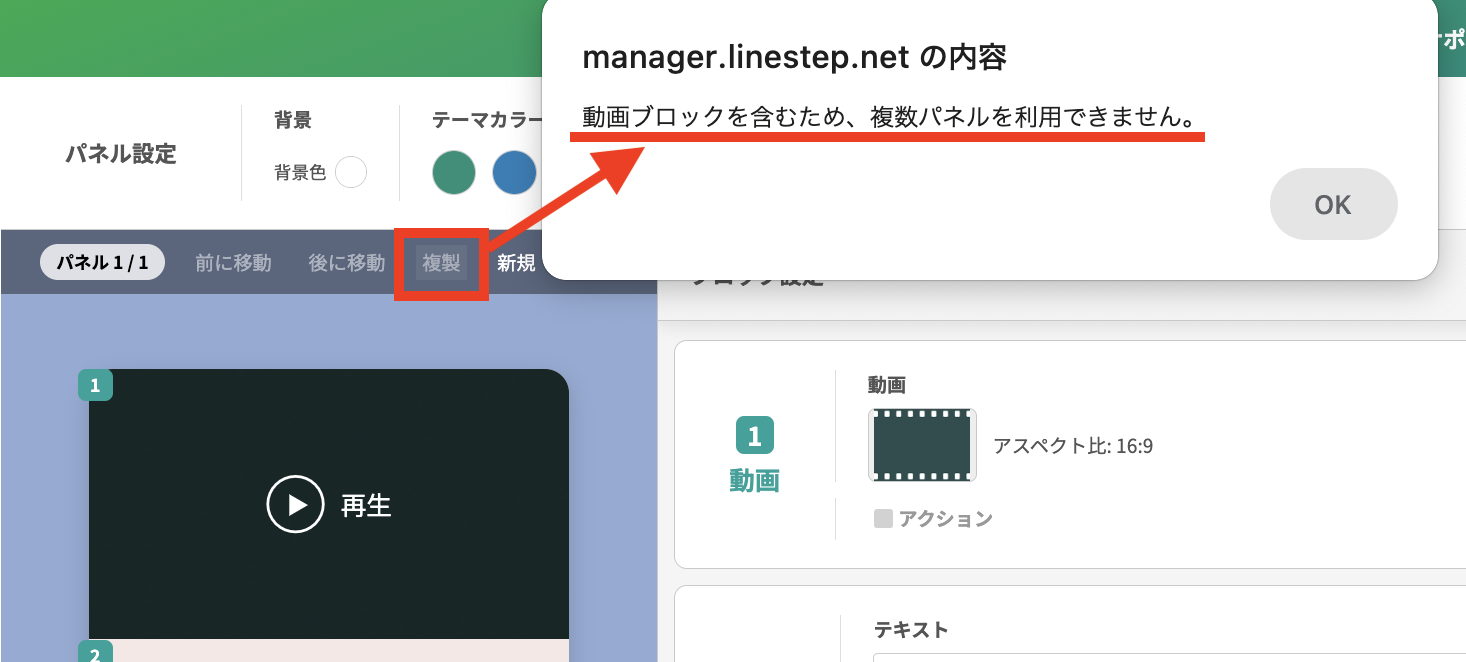Click the パネル設定 heading
This screenshot has height=662, width=1466.
[121, 154]
